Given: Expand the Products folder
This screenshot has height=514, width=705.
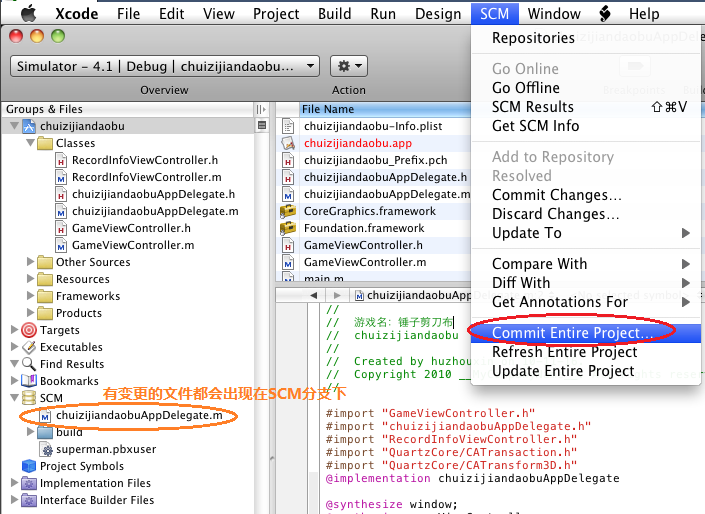Looking at the screenshot, I should pyautogui.click(x=31, y=313).
